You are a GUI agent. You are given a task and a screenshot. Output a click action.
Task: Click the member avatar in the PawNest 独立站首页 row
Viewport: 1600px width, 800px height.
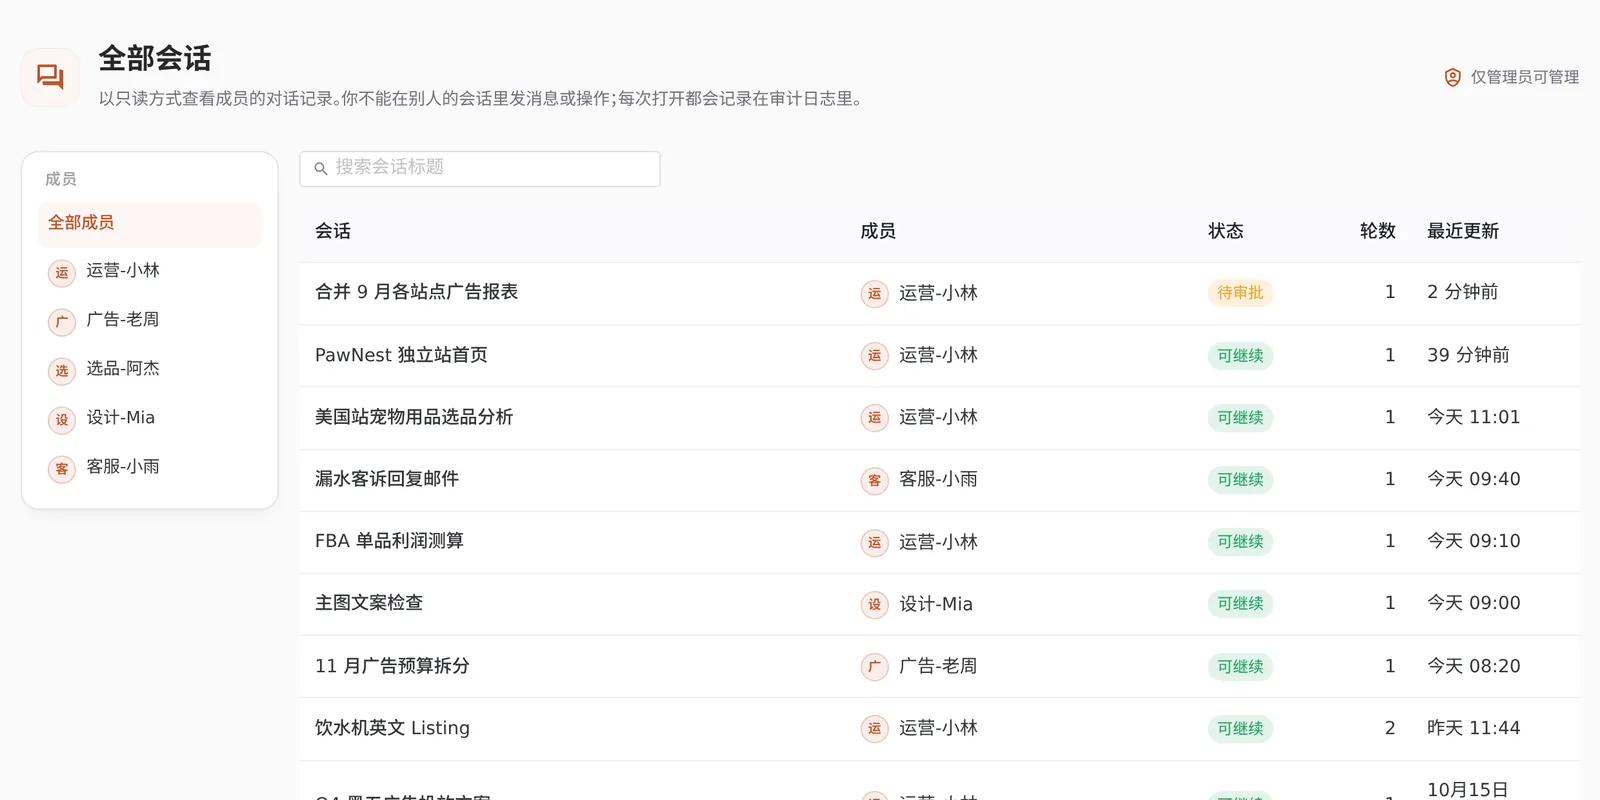875,355
